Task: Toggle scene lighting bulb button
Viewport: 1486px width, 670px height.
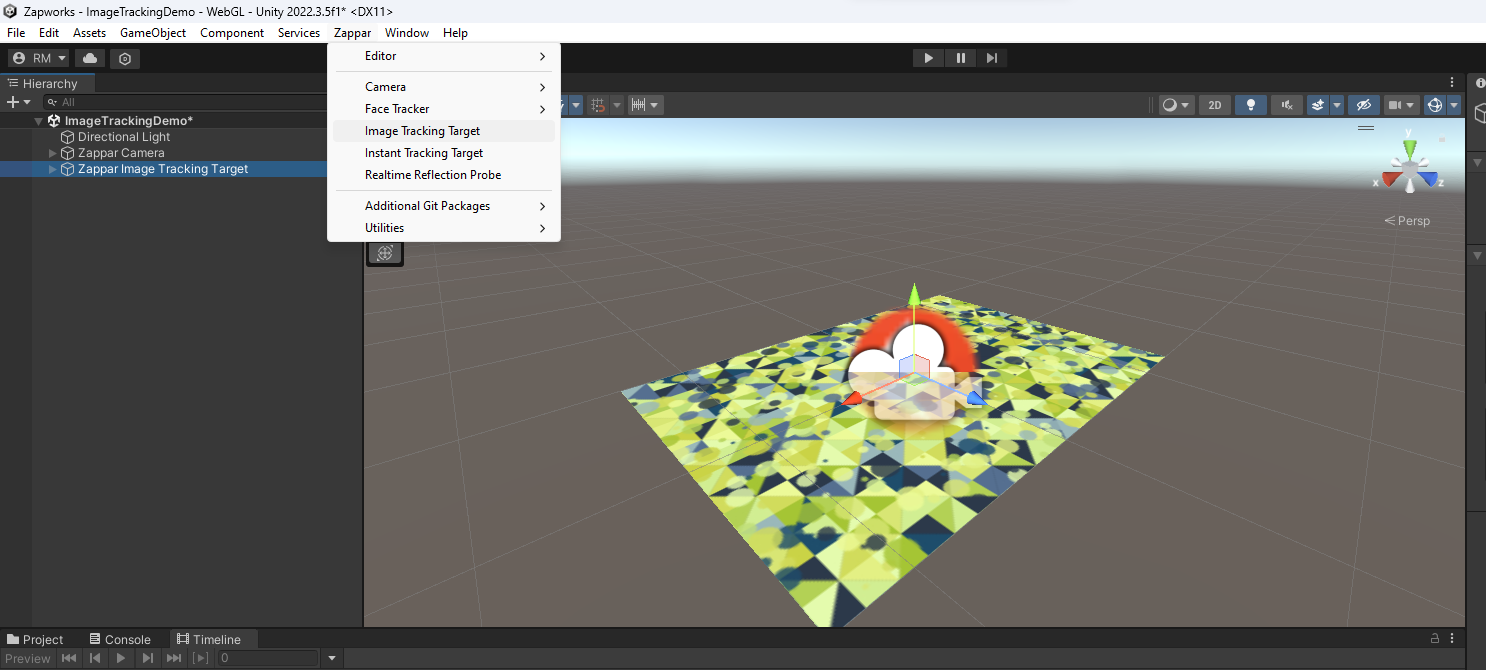Action: [1250, 105]
